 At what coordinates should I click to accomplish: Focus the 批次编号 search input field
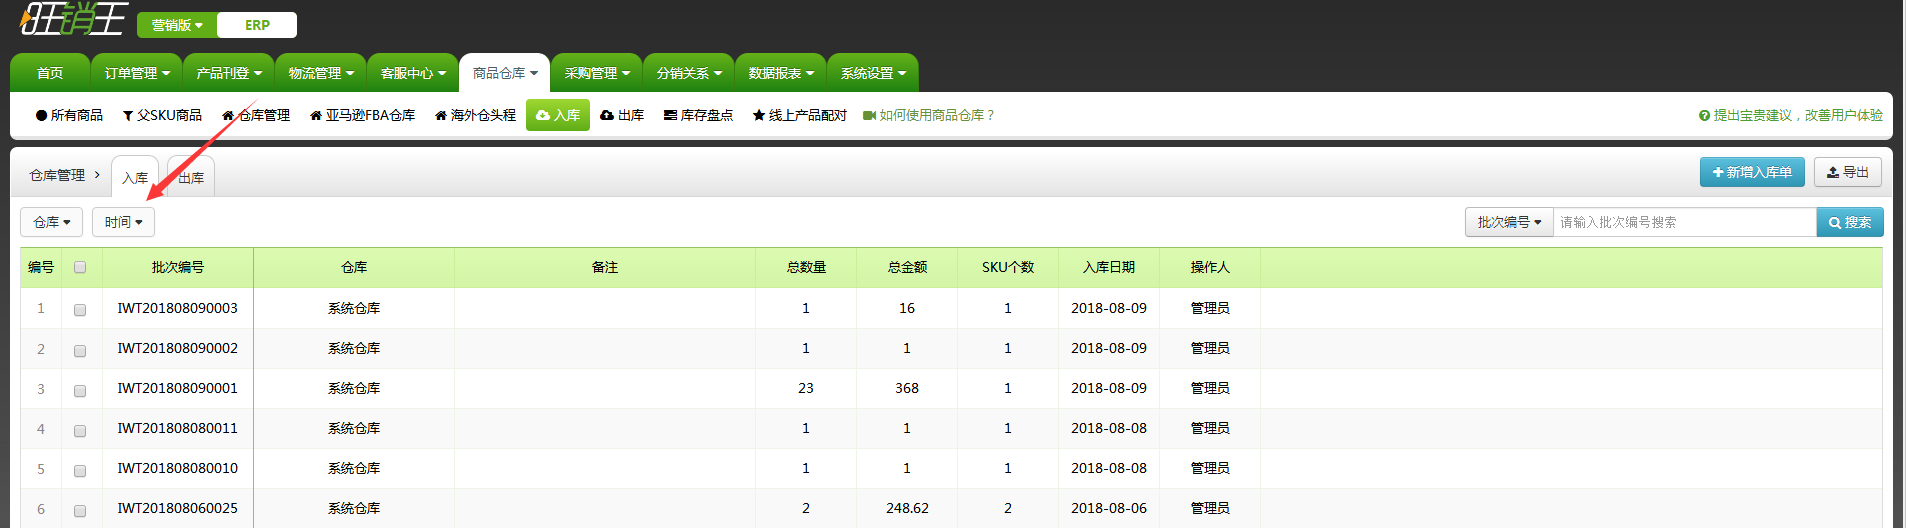1685,222
